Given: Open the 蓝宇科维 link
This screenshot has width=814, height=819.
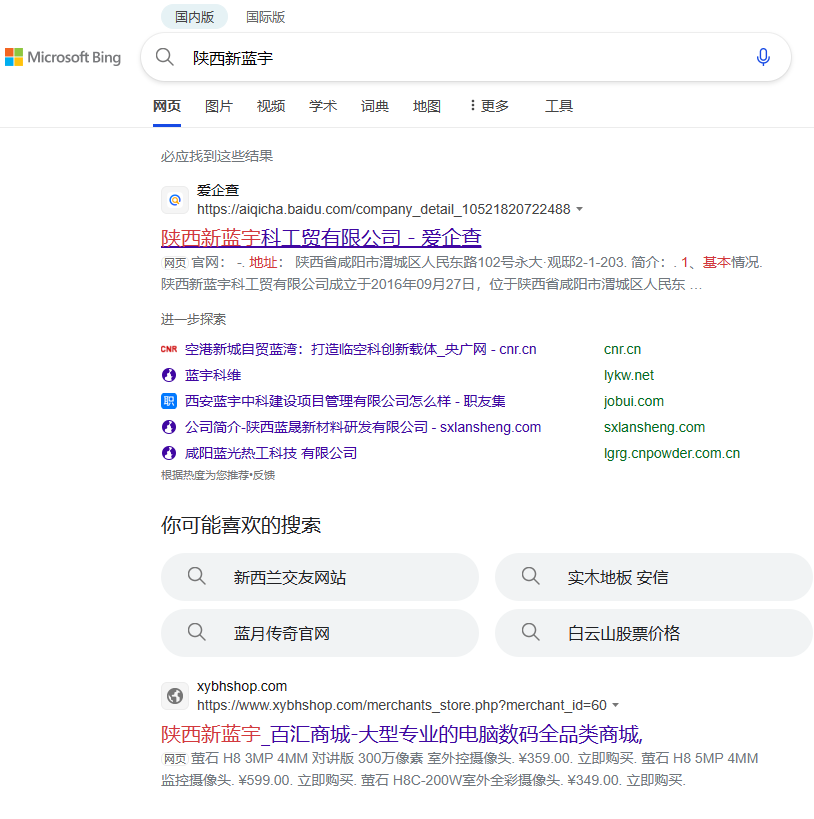Looking at the screenshot, I should [x=213, y=375].
